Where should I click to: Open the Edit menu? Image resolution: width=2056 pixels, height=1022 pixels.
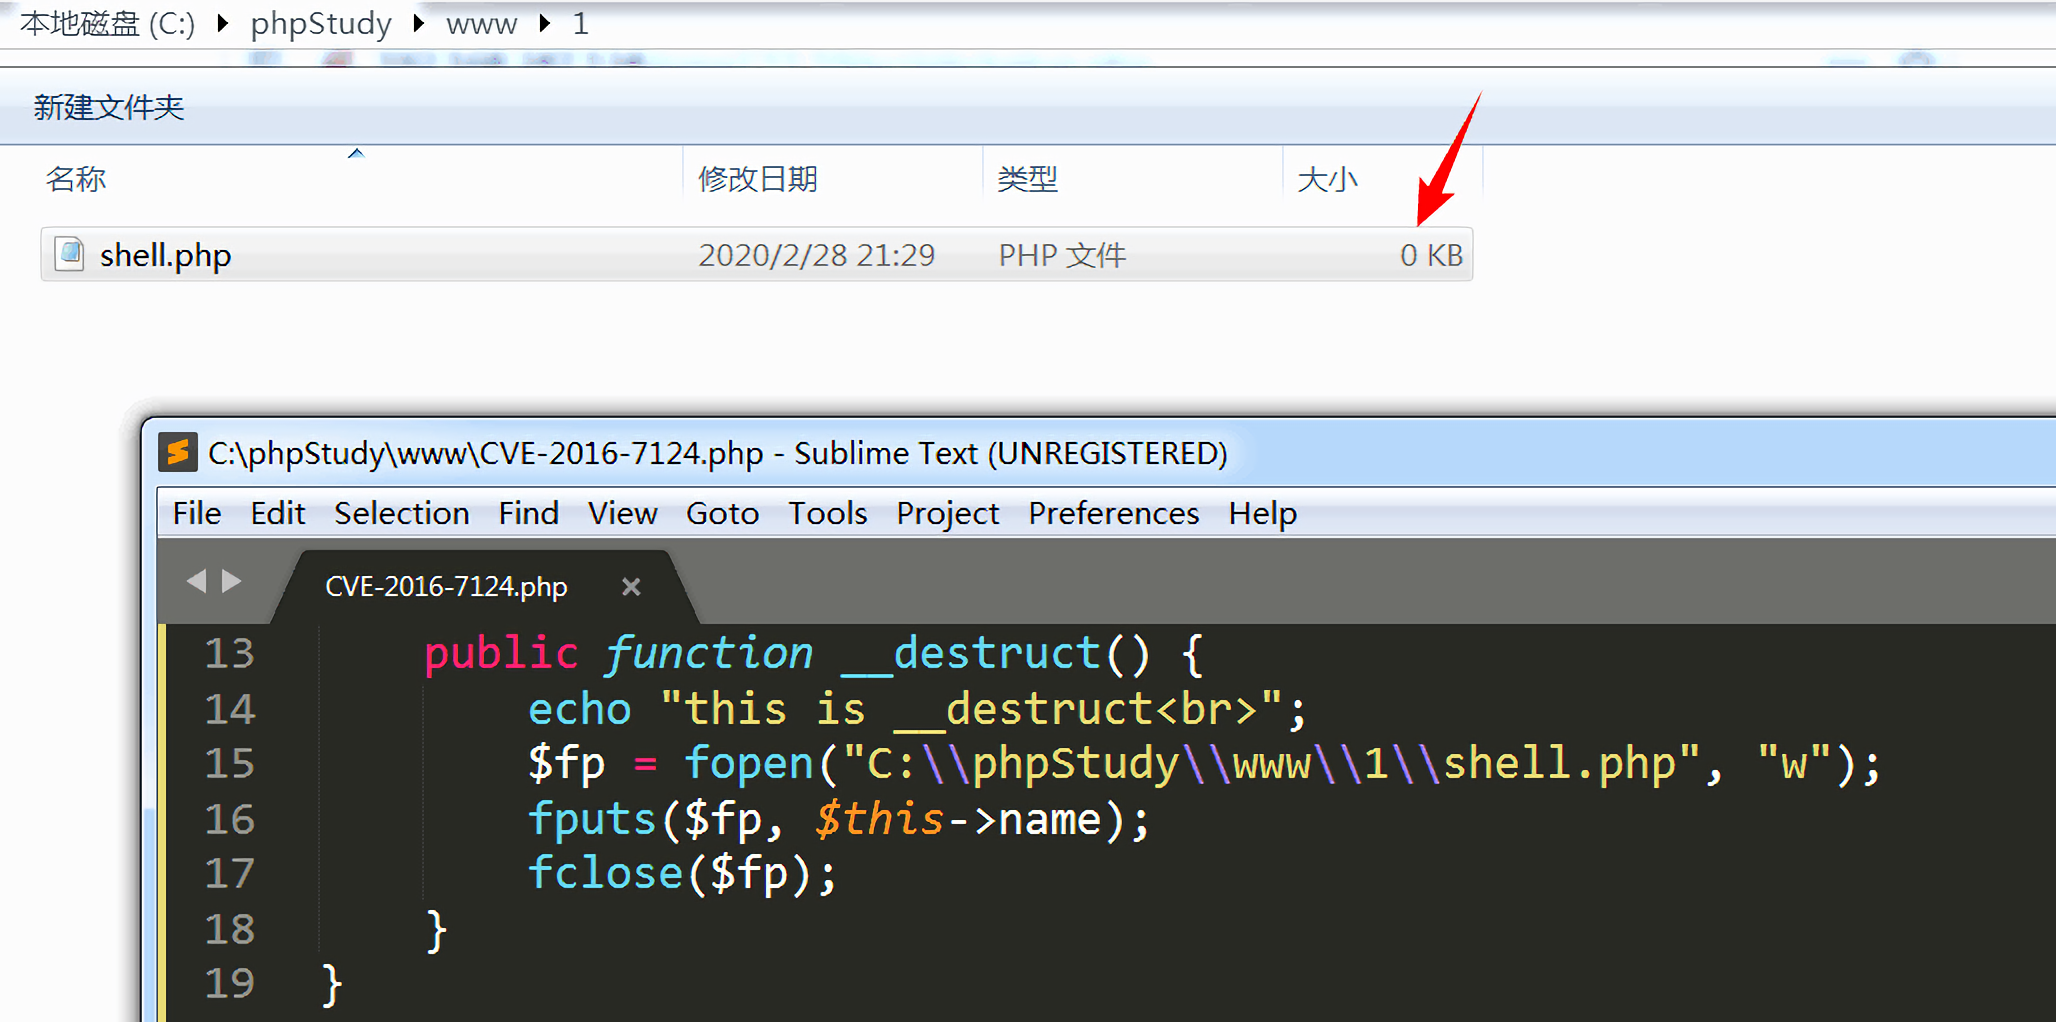pos(277,513)
